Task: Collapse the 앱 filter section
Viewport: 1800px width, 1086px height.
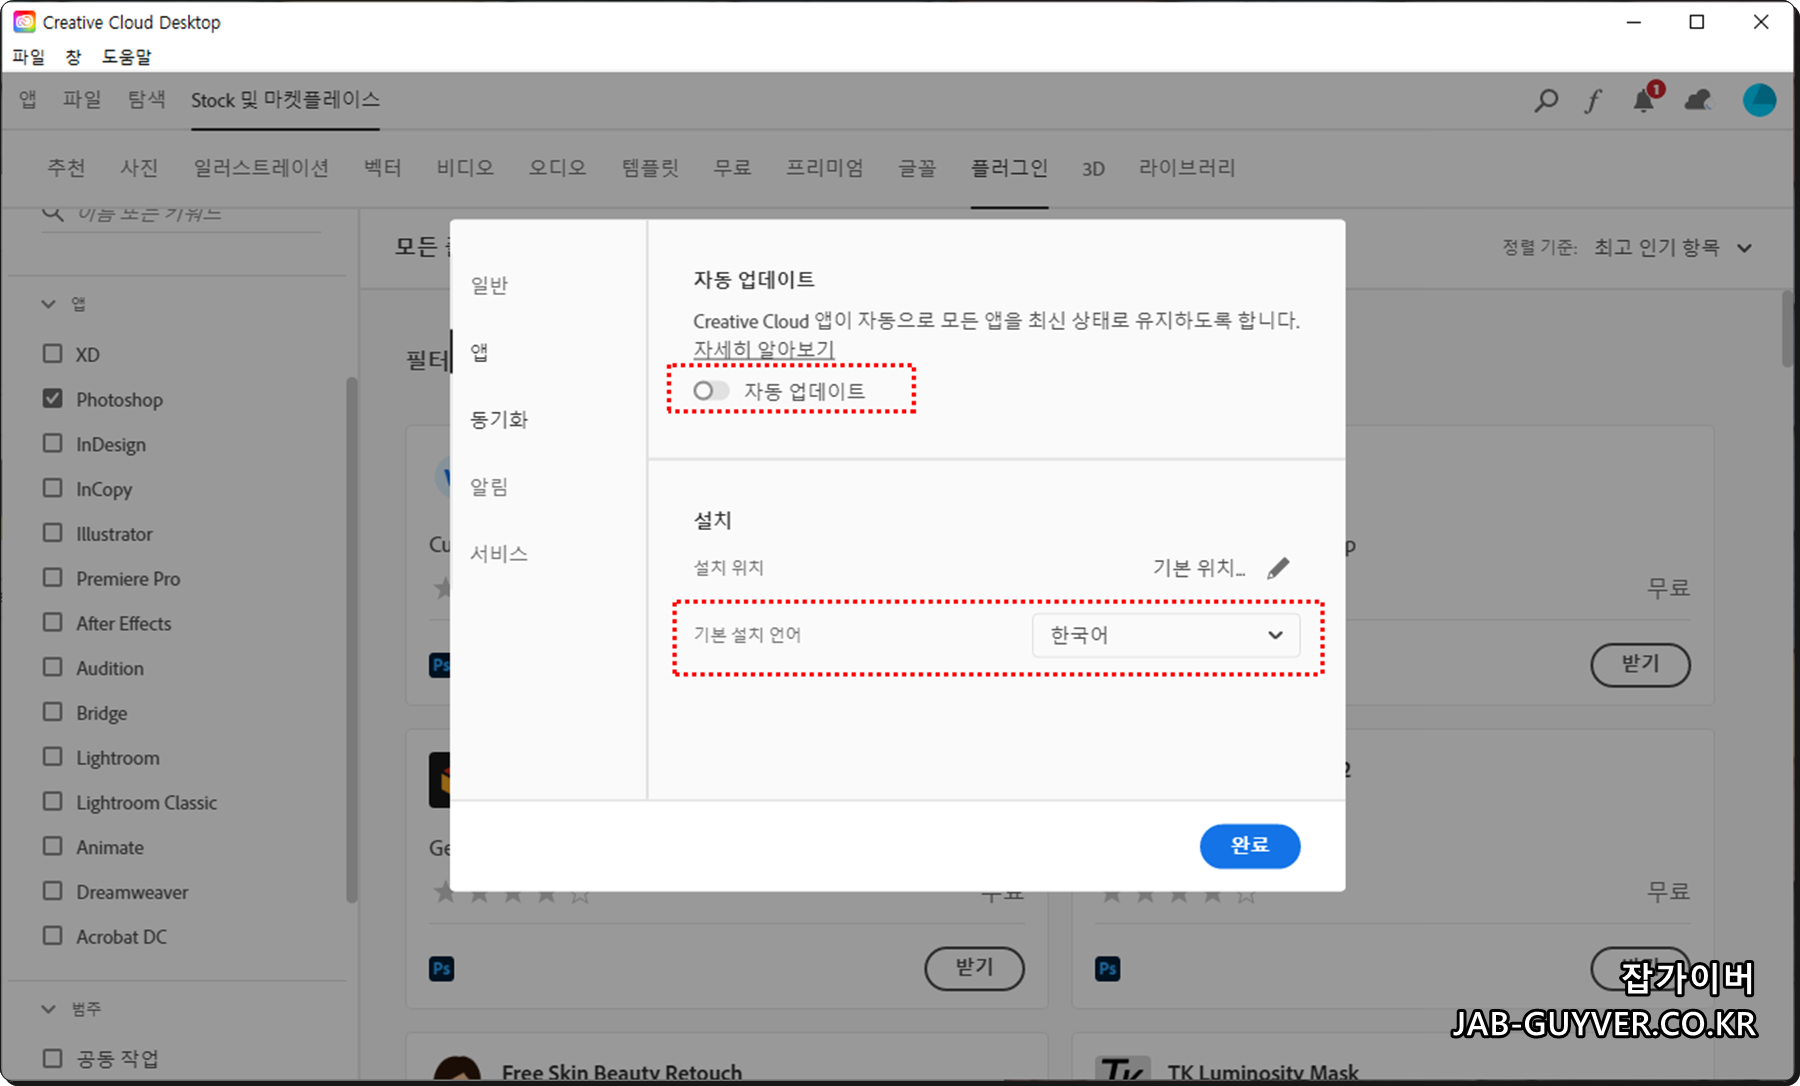Action: (48, 304)
